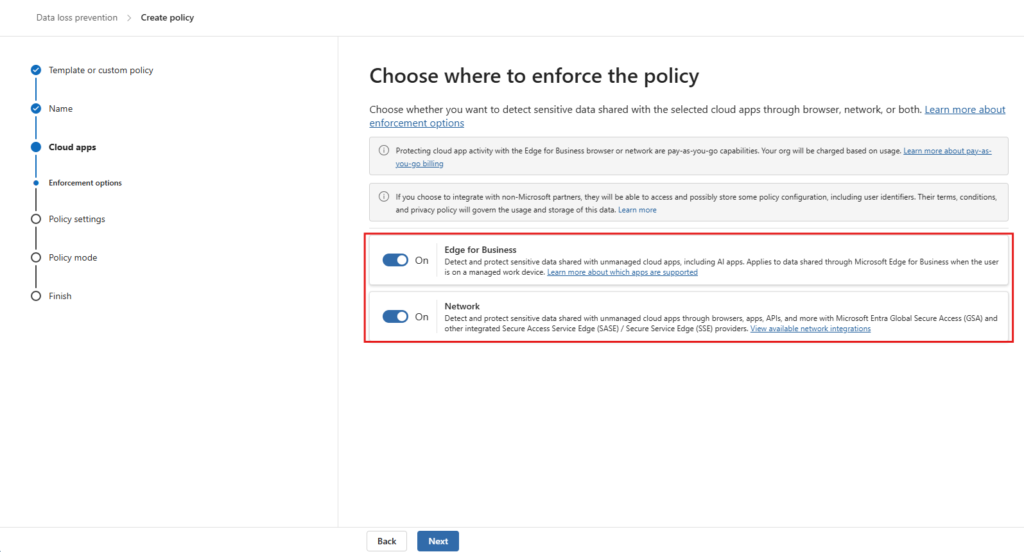Open View available network integrations link
1024x552 pixels.
click(x=810, y=329)
